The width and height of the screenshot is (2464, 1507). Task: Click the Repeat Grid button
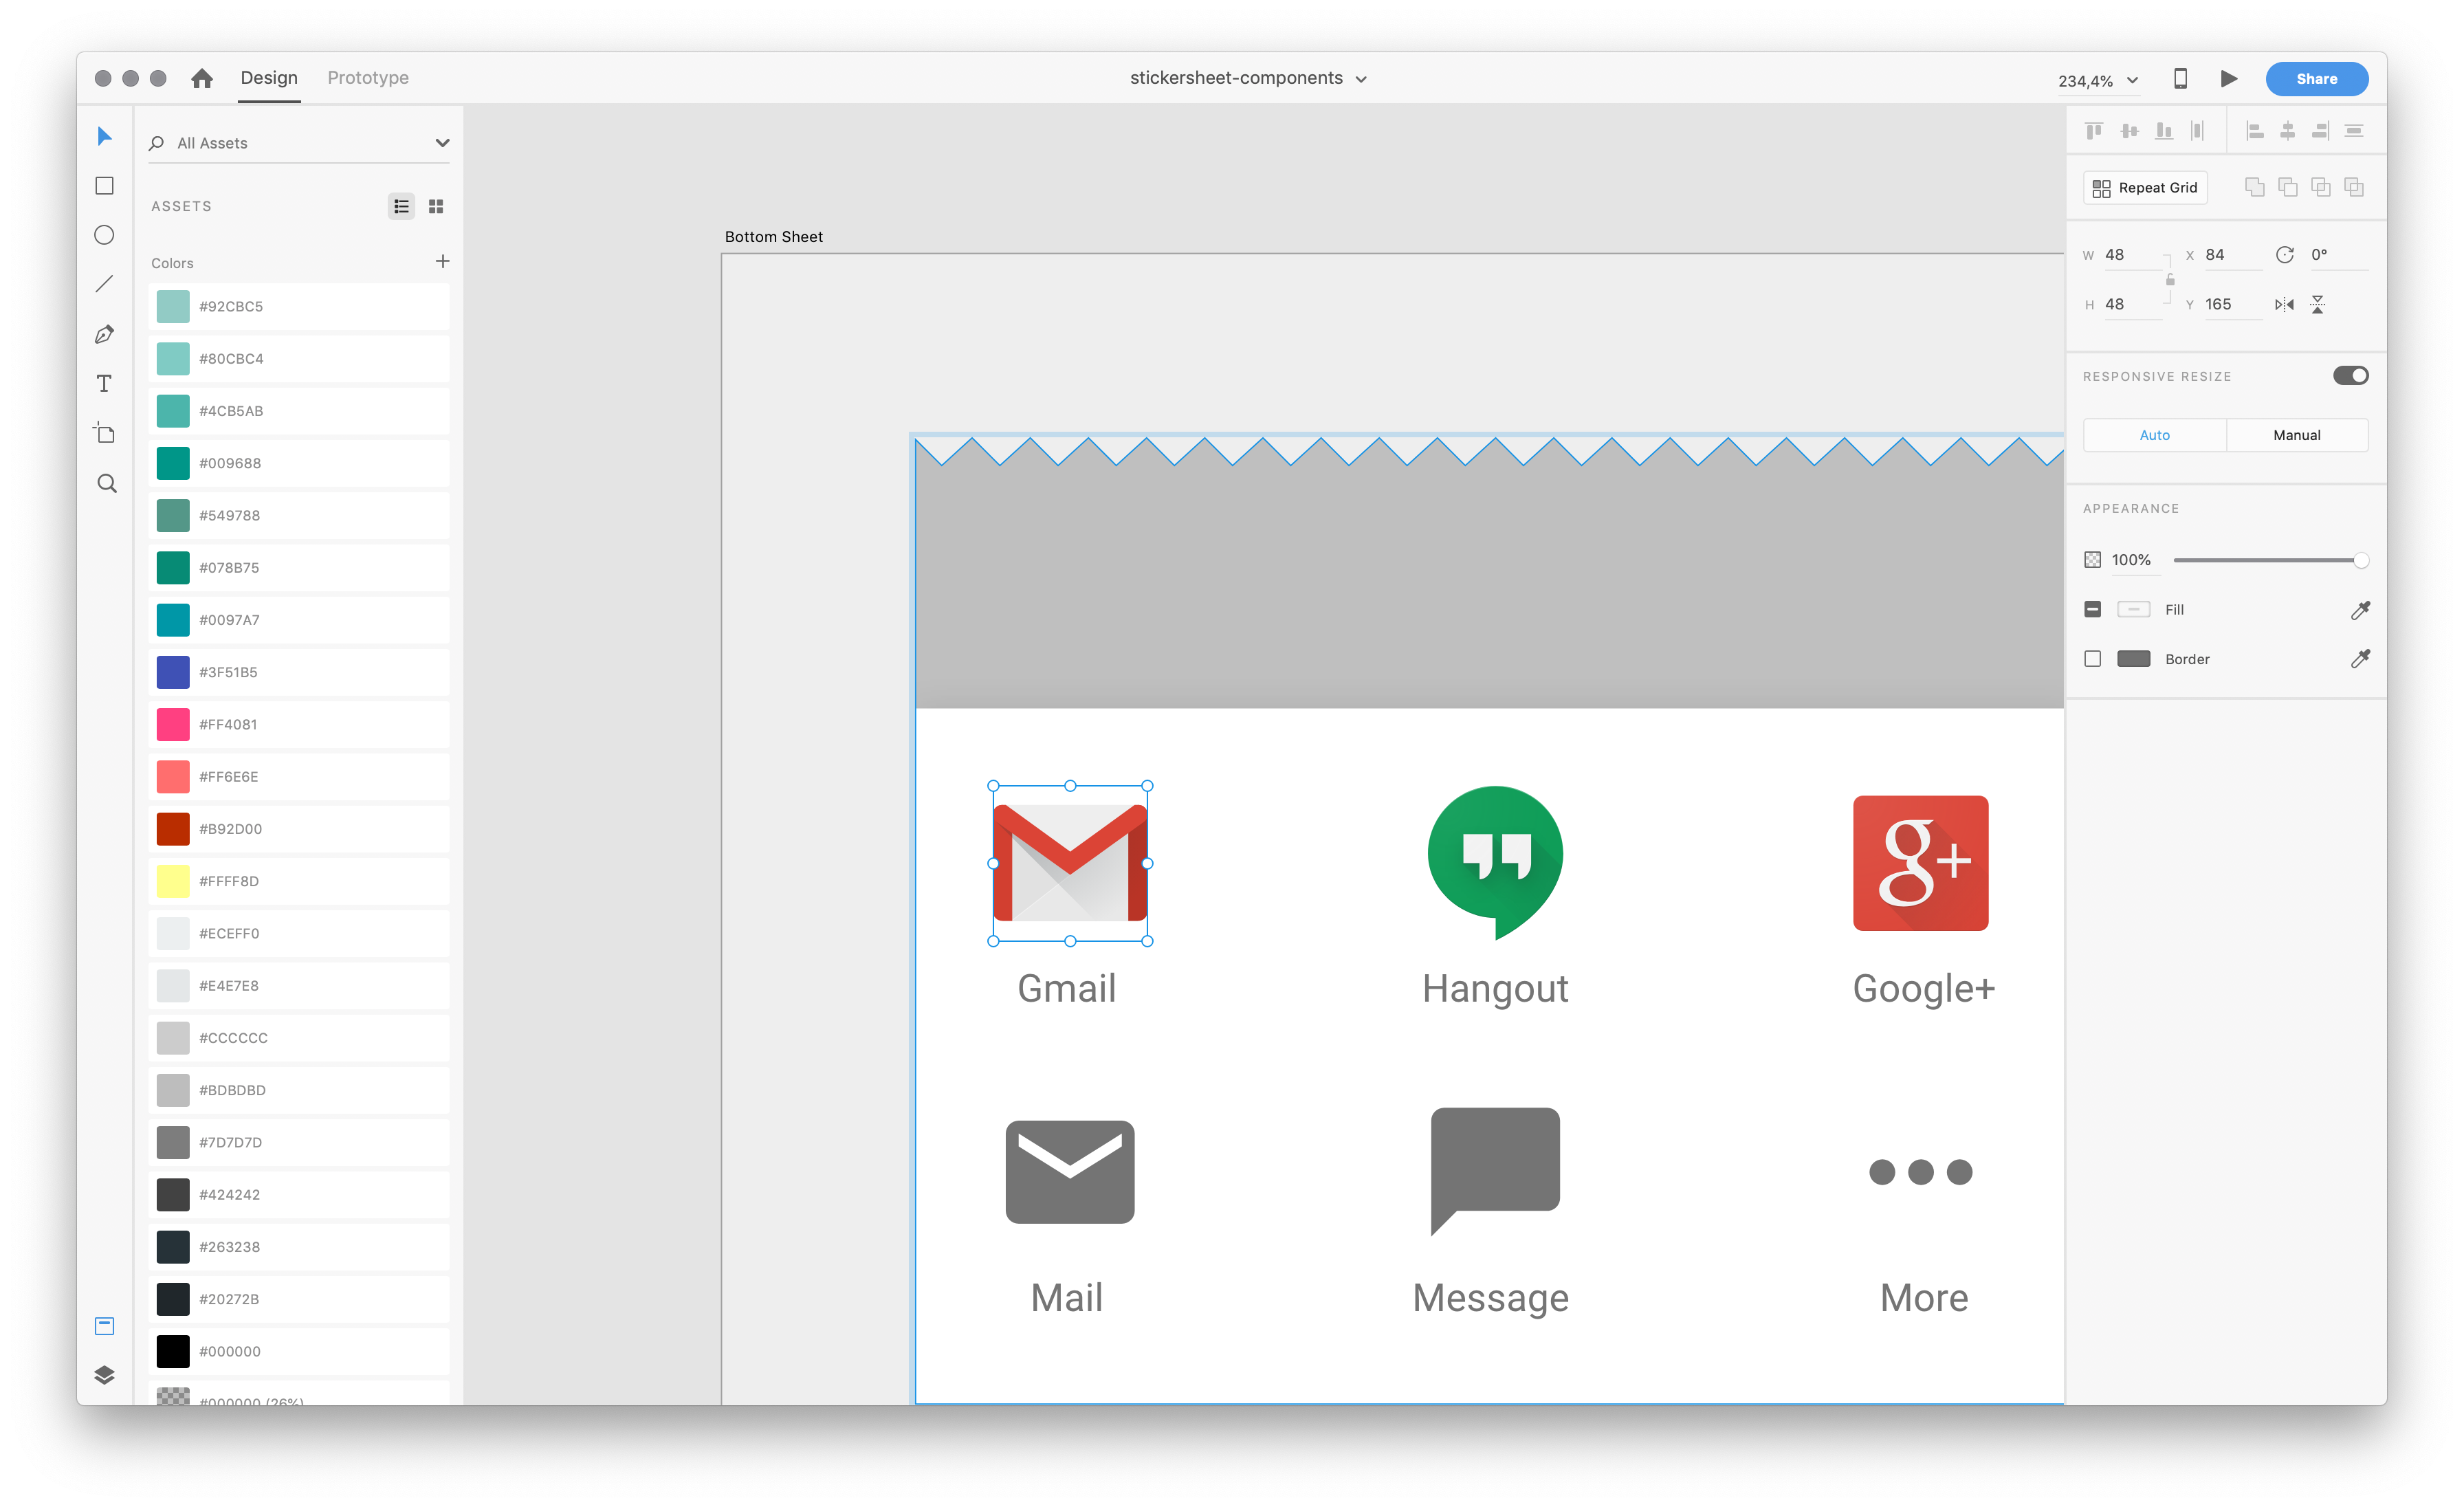coord(2145,188)
